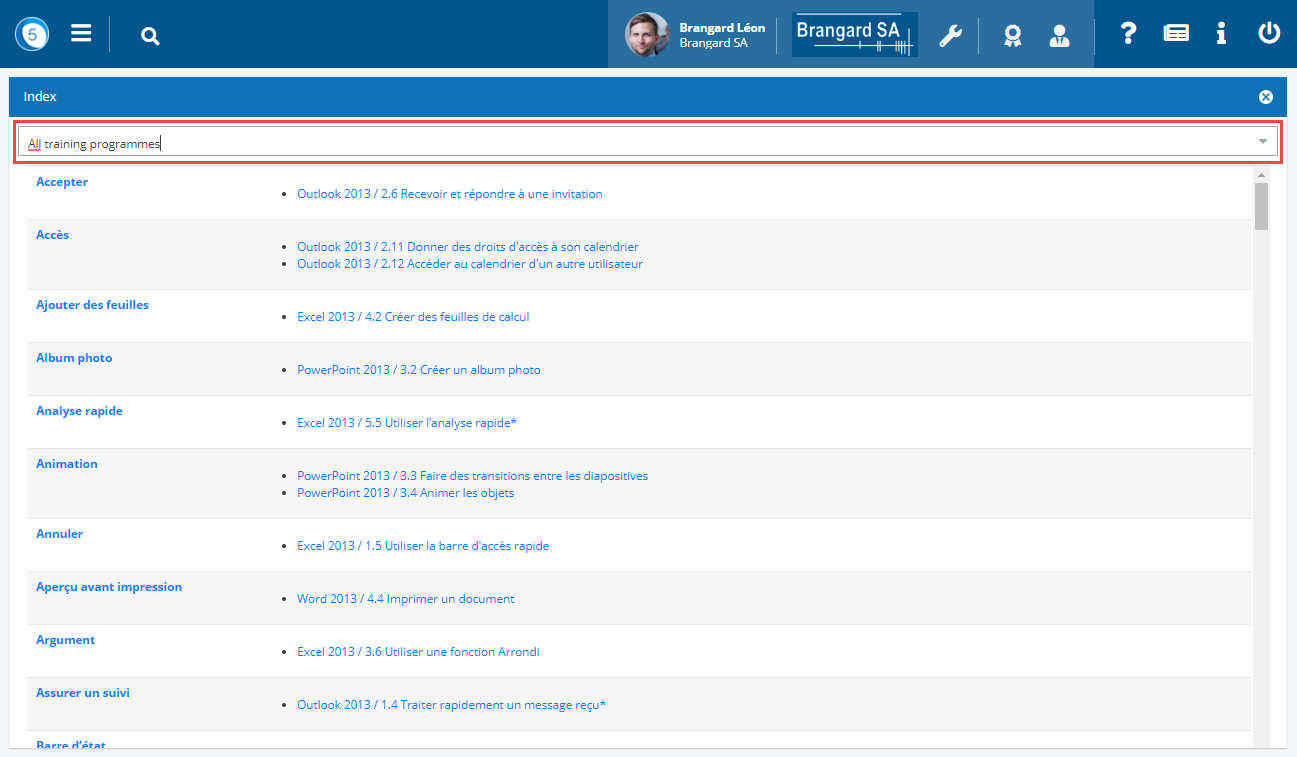Click Brangard Léon profile photo
Screen dimensions: 1297x757
click(646, 35)
